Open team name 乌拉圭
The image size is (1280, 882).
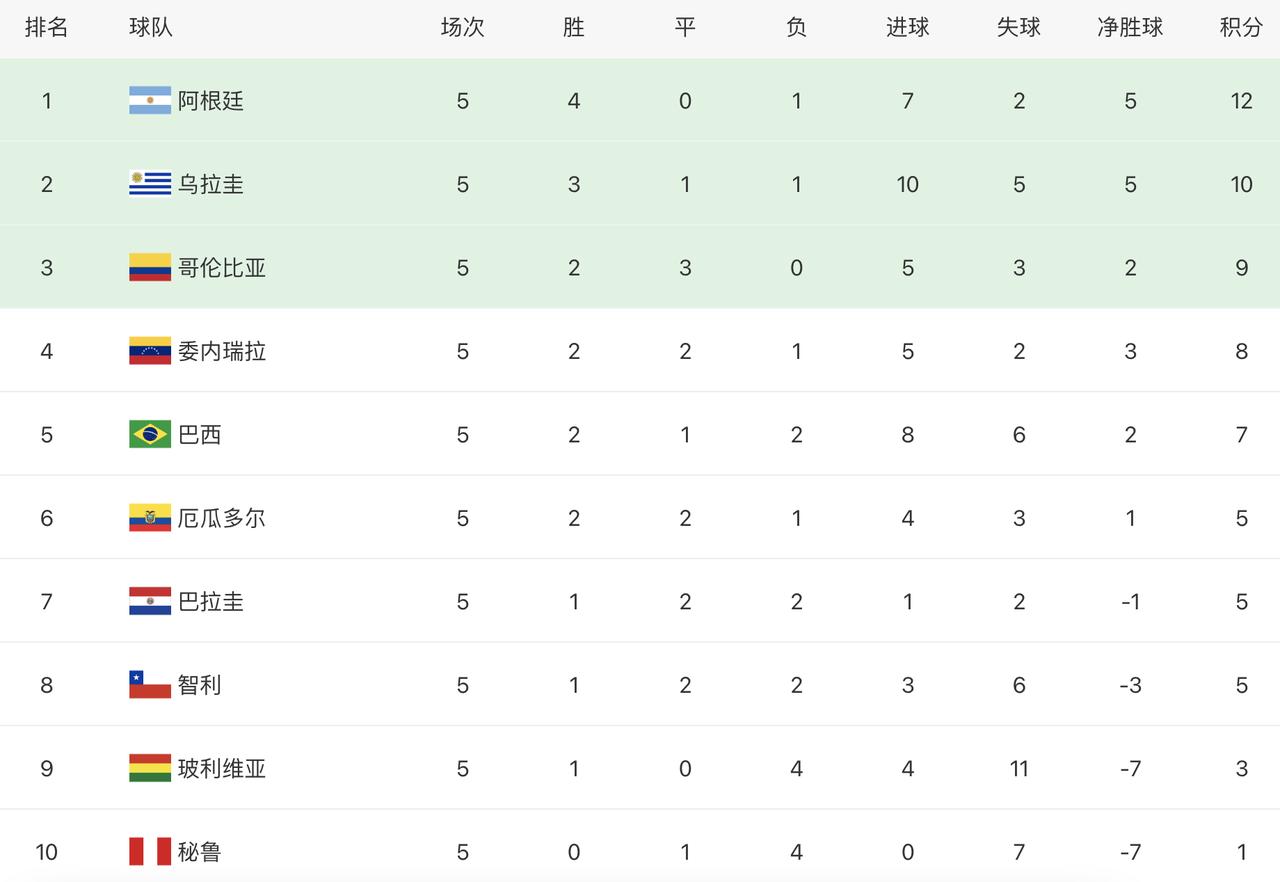[211, 184]
